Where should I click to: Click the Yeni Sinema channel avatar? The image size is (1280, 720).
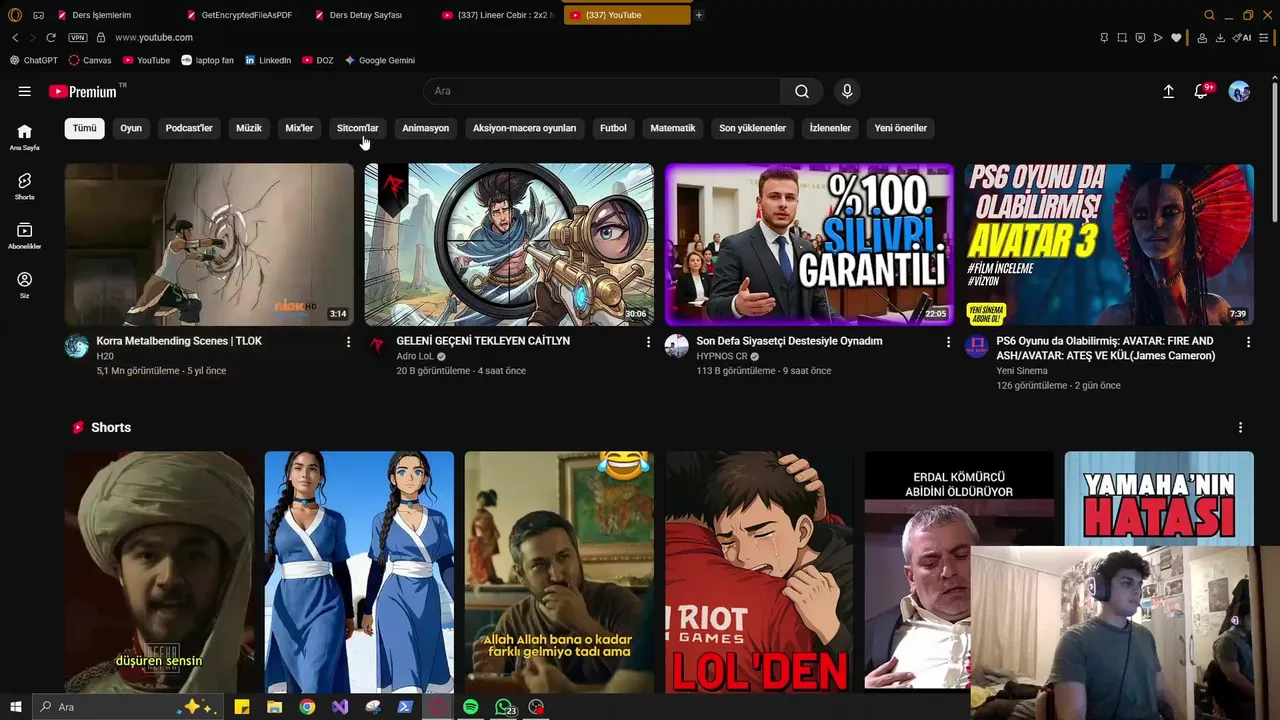pos(977,346)
